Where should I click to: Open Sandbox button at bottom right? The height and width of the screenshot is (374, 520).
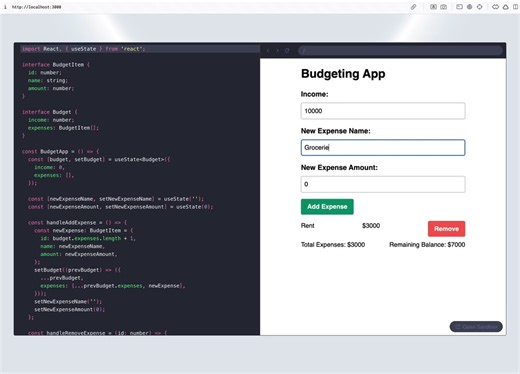click(476, 327)
